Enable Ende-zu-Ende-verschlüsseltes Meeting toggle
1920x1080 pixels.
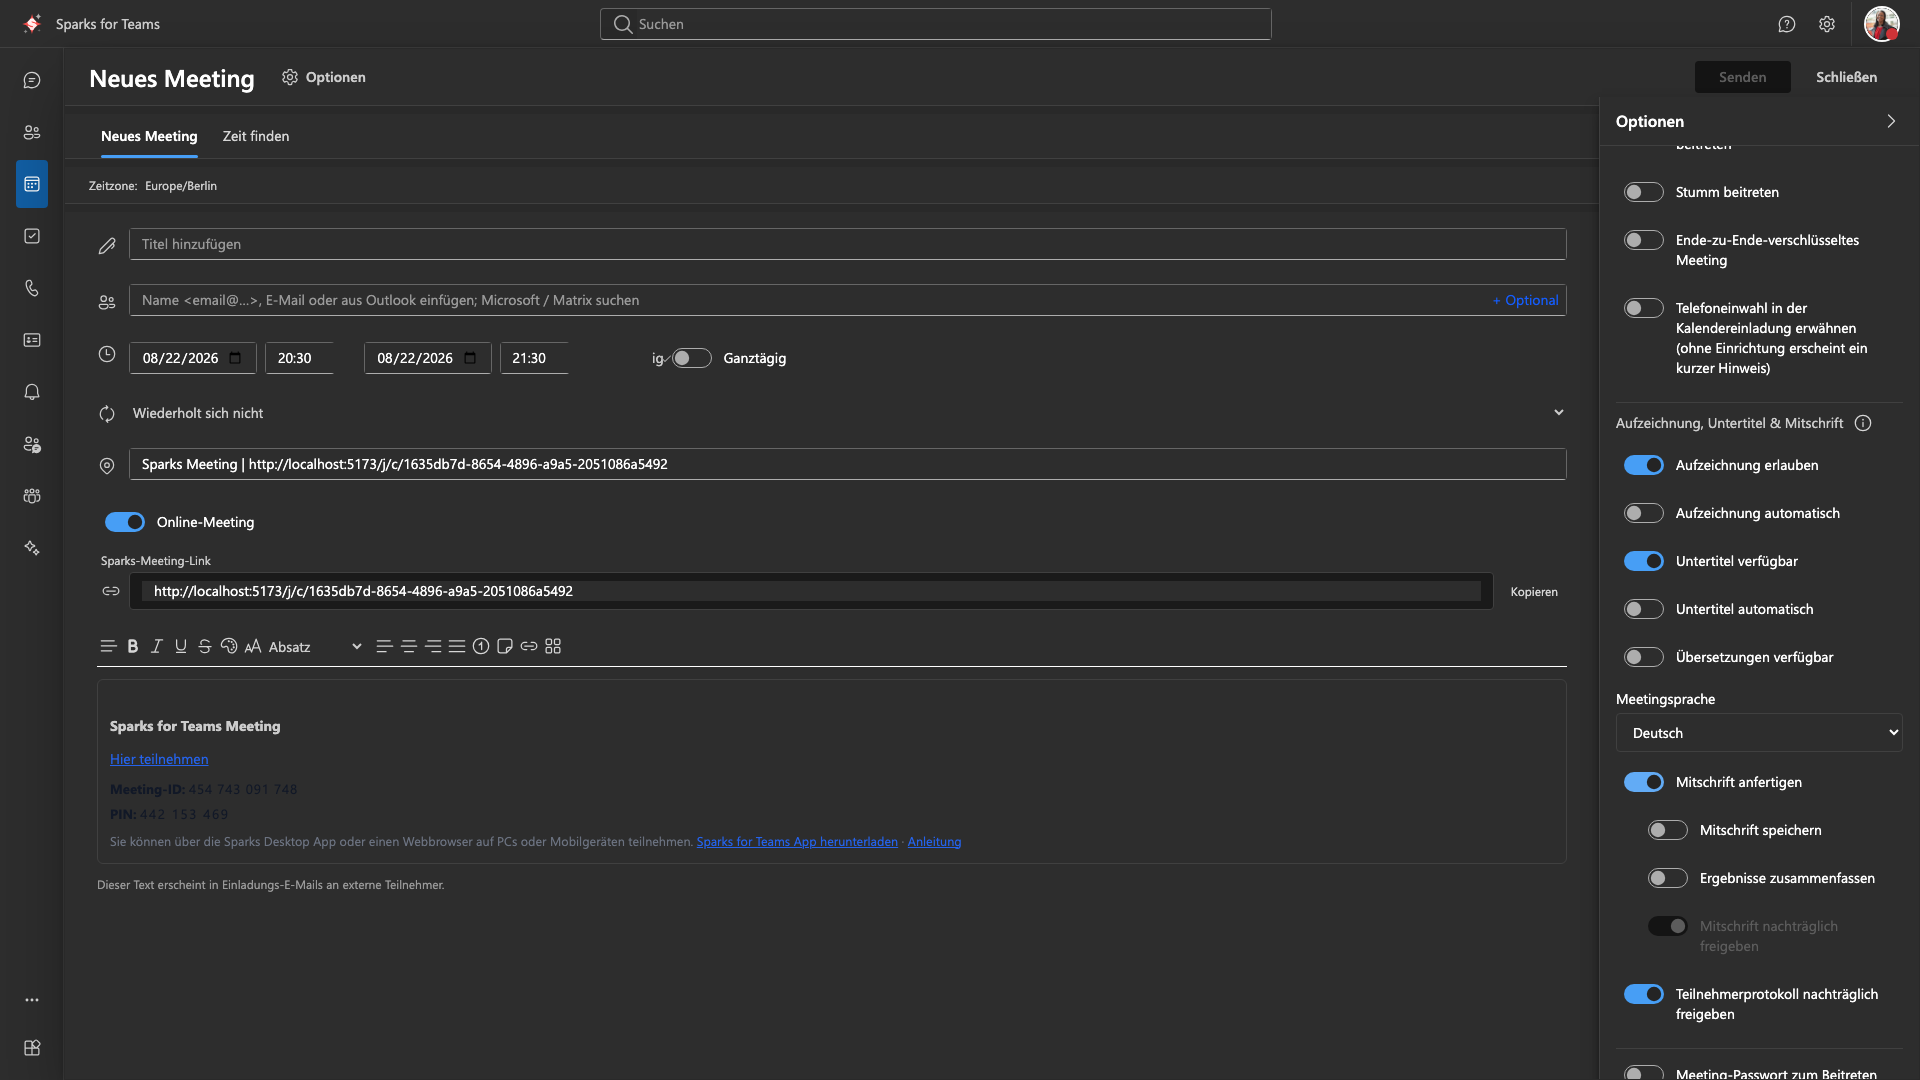click(x=1643, y=240)
